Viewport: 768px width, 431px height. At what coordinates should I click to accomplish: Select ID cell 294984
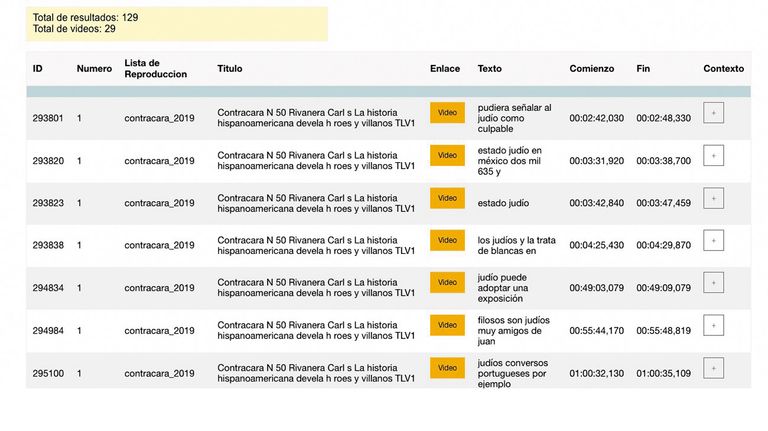[48, 331]
